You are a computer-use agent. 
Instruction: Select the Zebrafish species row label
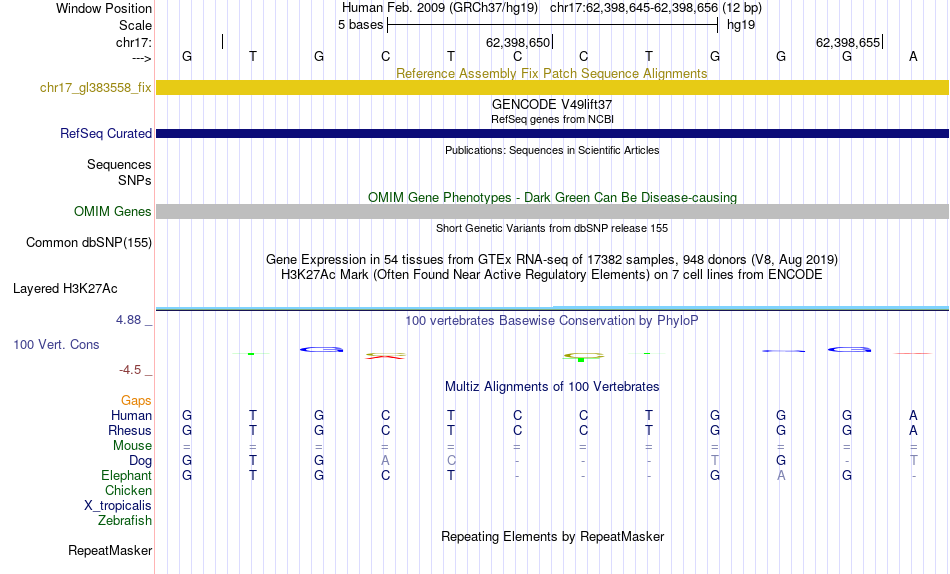pos(125,521)
